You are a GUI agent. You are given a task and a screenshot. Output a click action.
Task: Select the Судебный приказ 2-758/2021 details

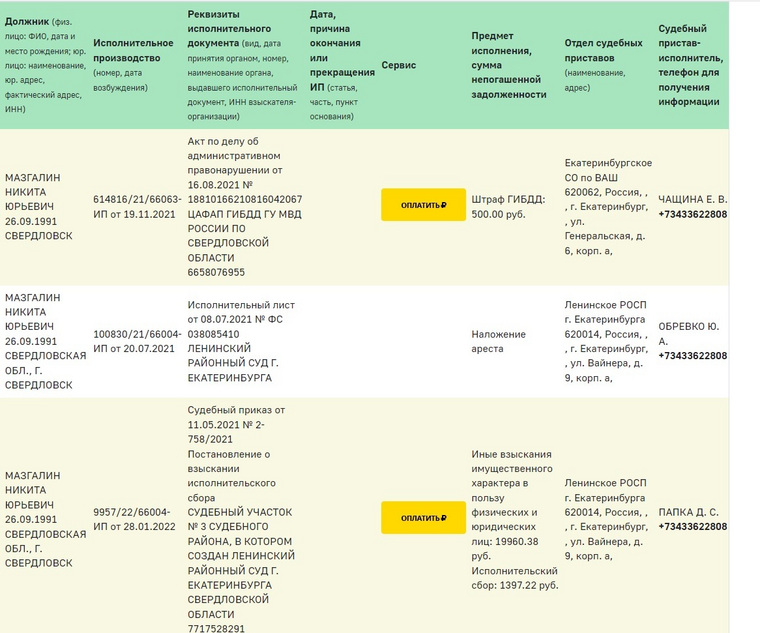click(241, 519)
